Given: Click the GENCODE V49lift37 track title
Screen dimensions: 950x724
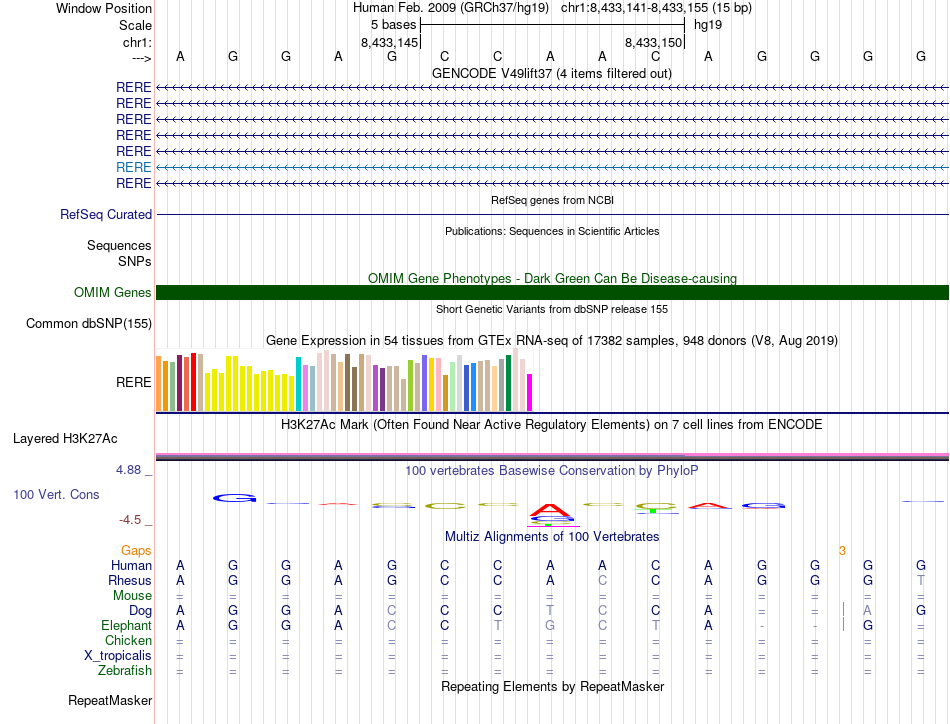Looking at the screenshot, I should pyautogui.click(x=552, y=73).
